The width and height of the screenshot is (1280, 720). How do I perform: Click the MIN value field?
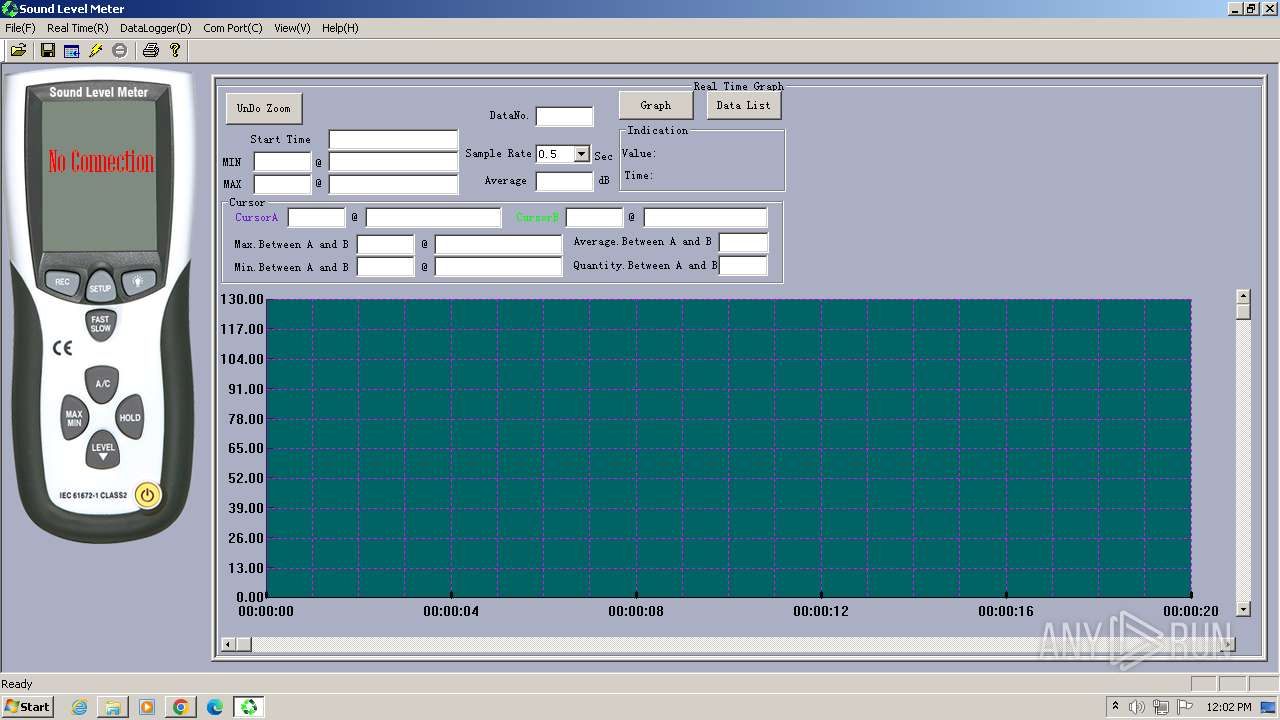283,162
